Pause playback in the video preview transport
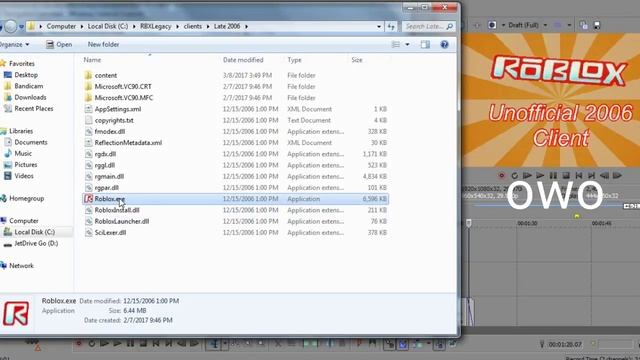The image size is (640, 360). (553, 176)
